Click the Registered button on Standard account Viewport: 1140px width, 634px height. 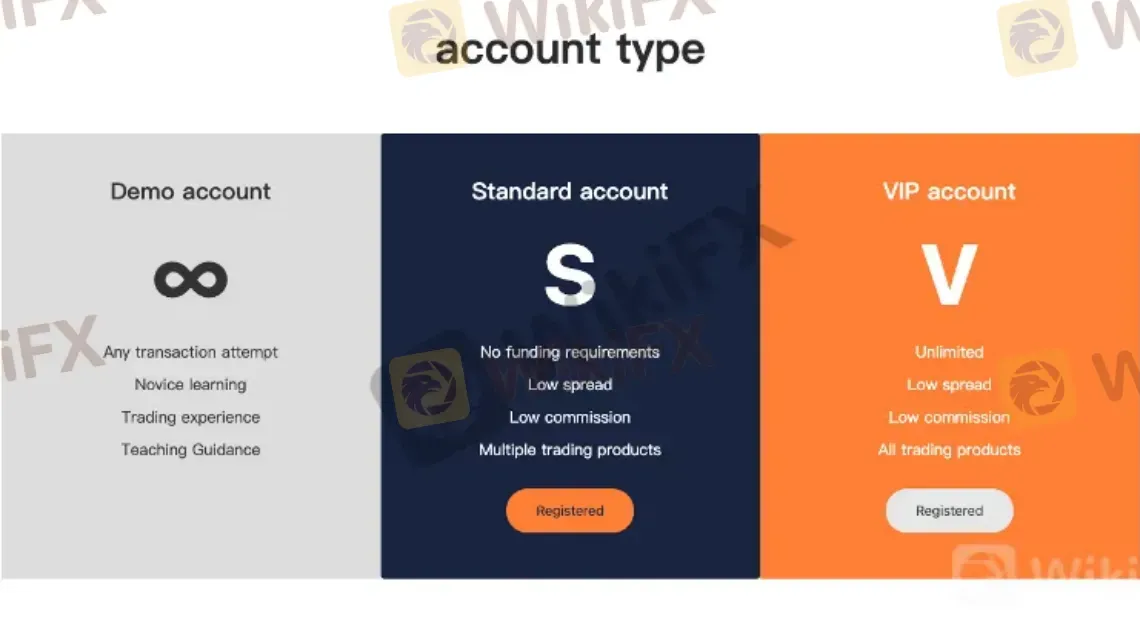(x=569, y=510)
